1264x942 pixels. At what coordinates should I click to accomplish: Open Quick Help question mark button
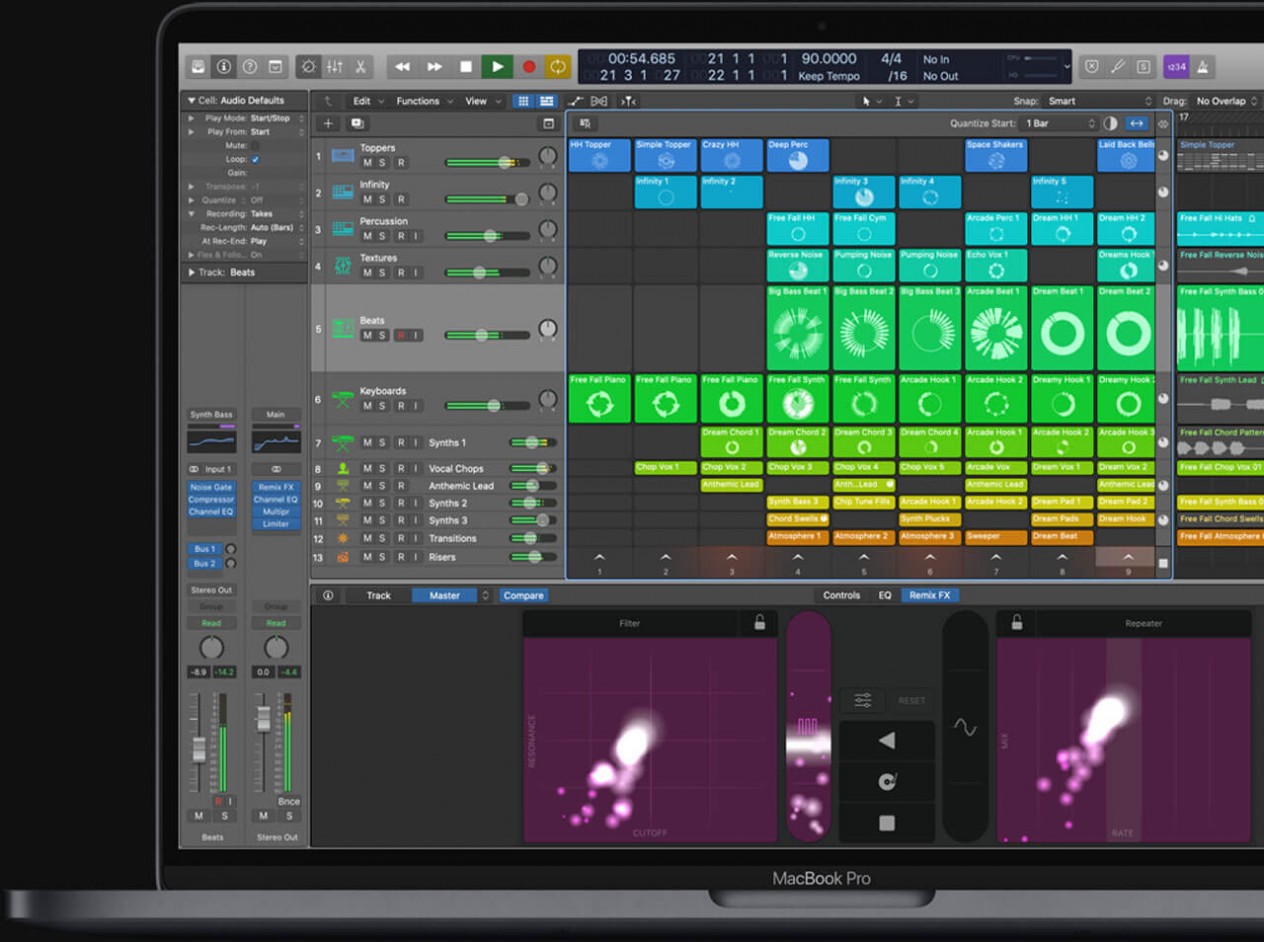[x=249, y=67]
